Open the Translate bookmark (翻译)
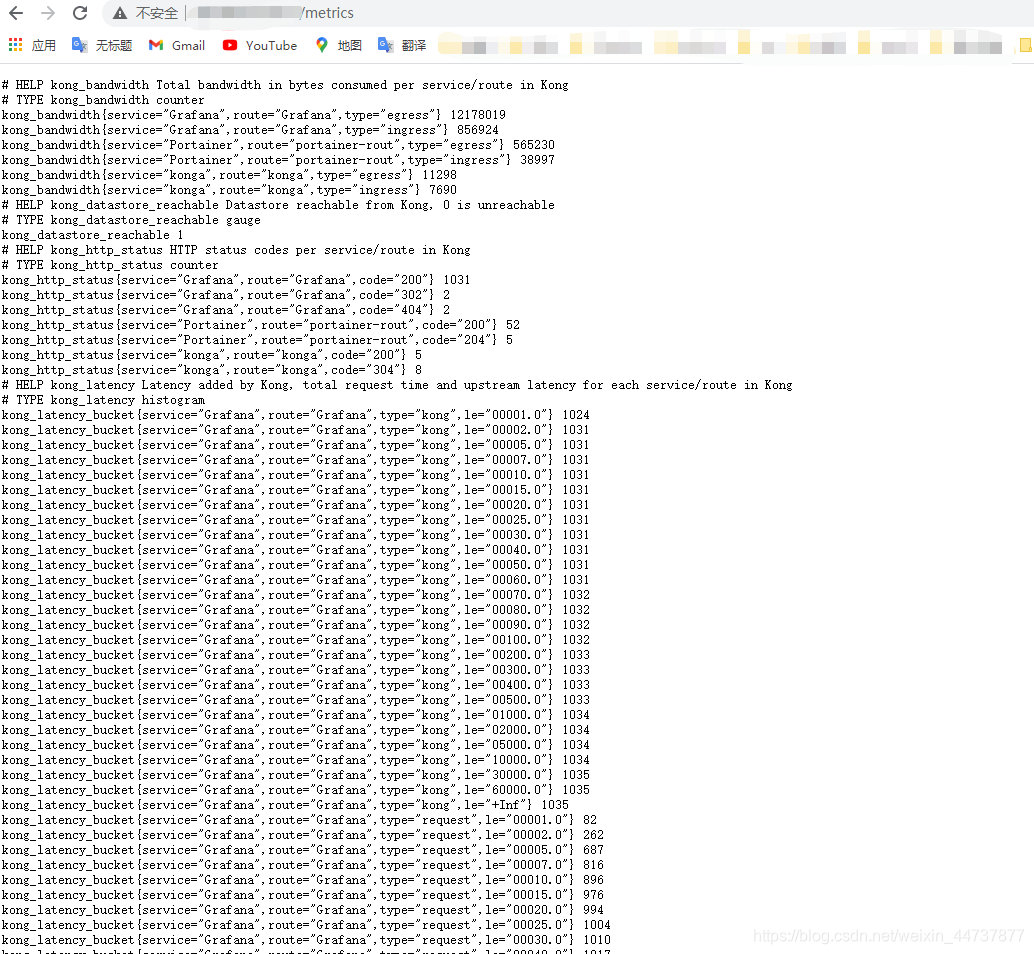The height and width of the screenshot is (954, 1034). 402,45
